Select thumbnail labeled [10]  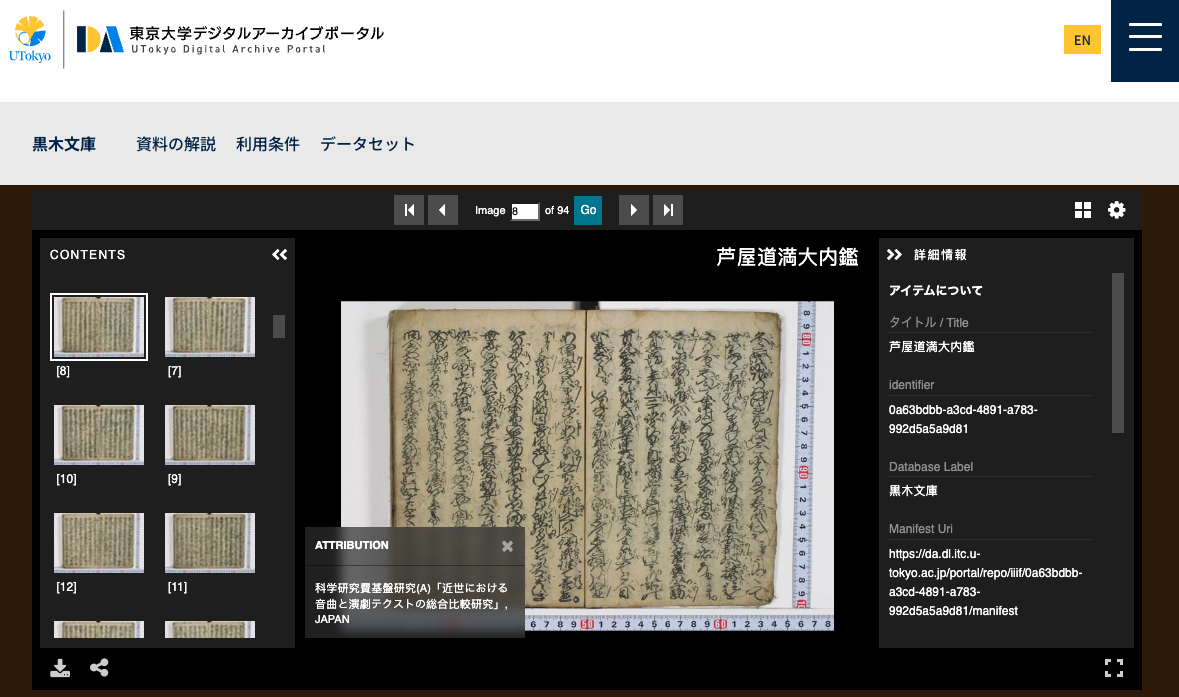click(99, 435)
